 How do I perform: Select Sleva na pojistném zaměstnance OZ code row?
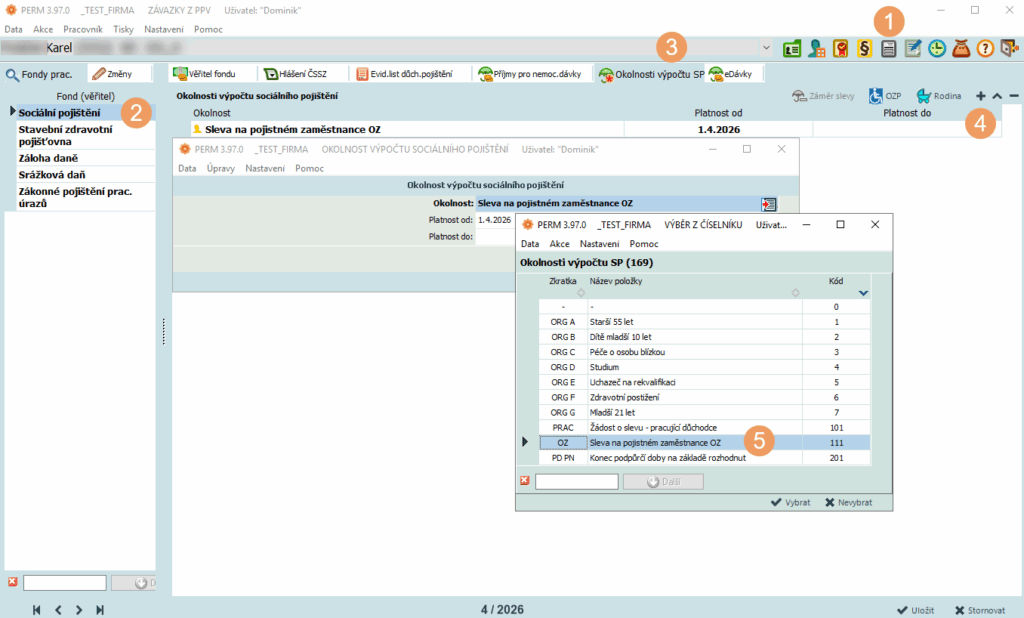[705, 443]
